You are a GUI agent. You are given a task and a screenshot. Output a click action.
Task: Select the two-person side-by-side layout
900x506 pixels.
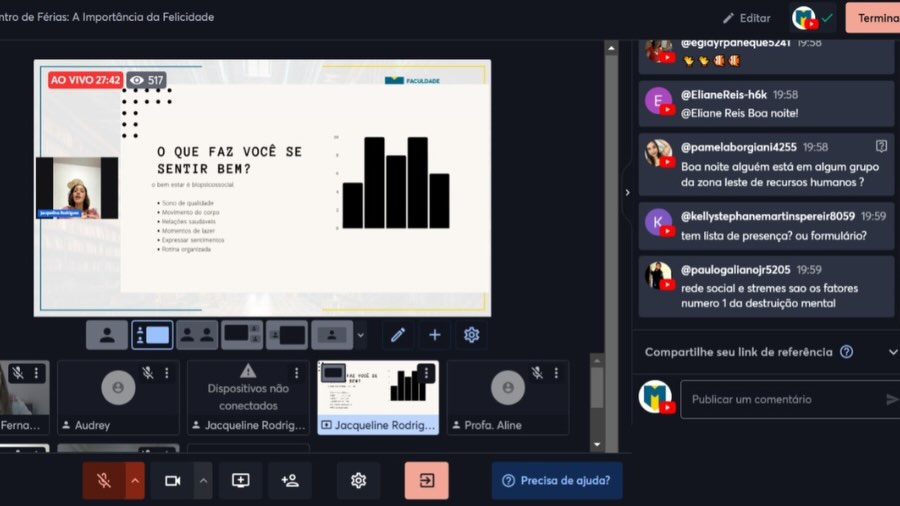[x=197, y=335]
